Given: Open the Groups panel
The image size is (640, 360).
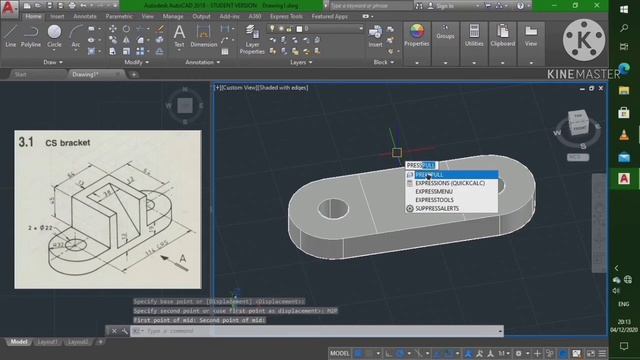Looking at the screenshot, I should pos(445,33).
